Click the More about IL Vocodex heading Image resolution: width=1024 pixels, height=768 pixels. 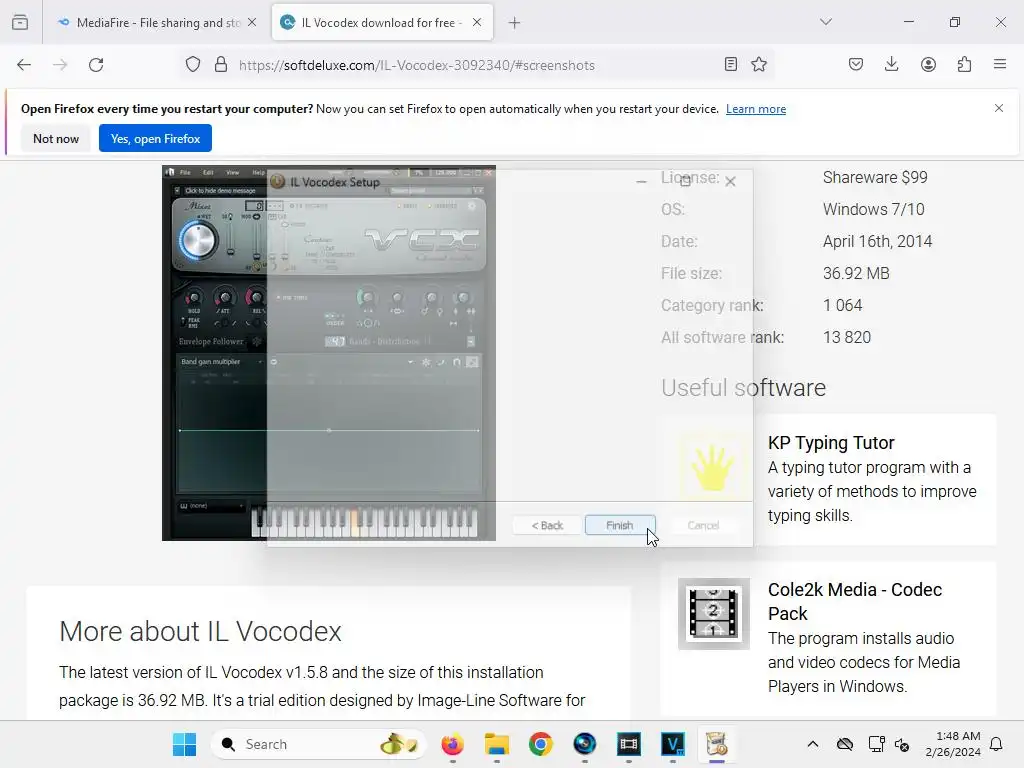(200, 632)
